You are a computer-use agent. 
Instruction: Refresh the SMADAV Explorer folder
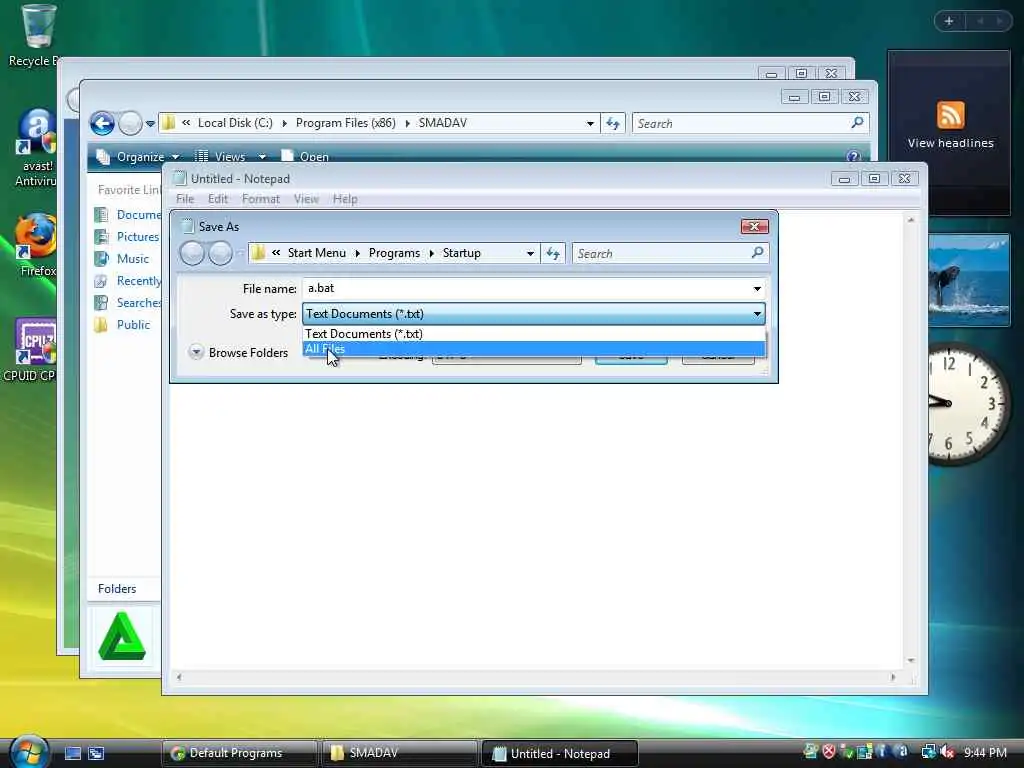pyautogui.click(x=613, y=123)
